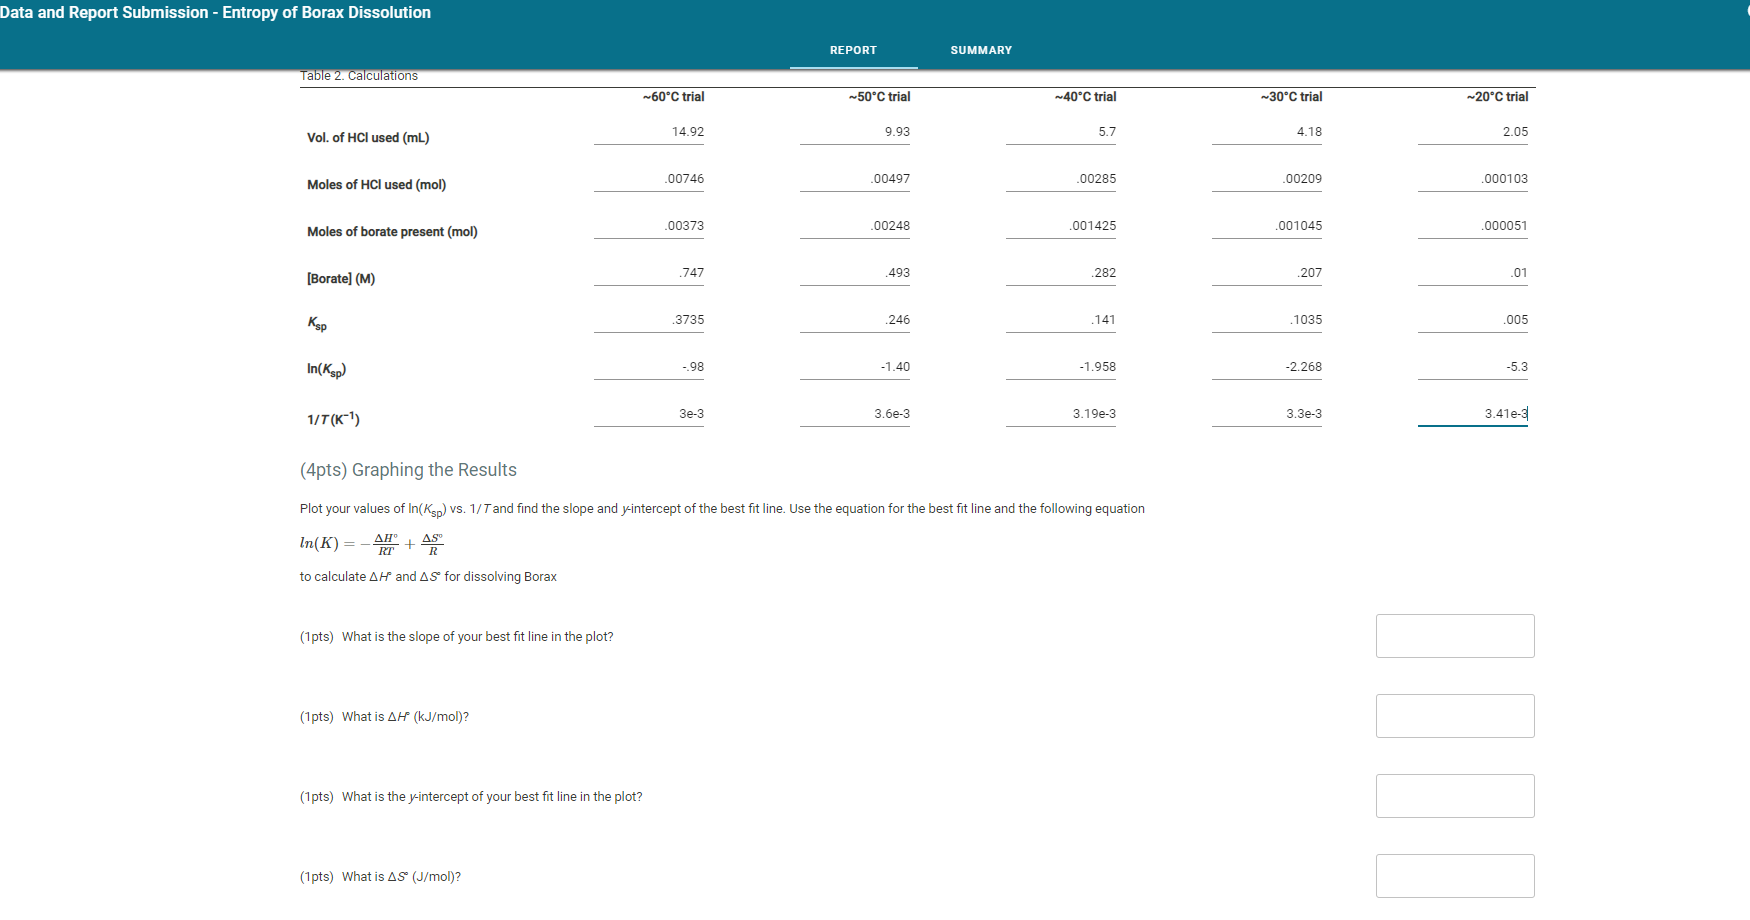Switch to the SUMMARY tab

pos(981,49)
